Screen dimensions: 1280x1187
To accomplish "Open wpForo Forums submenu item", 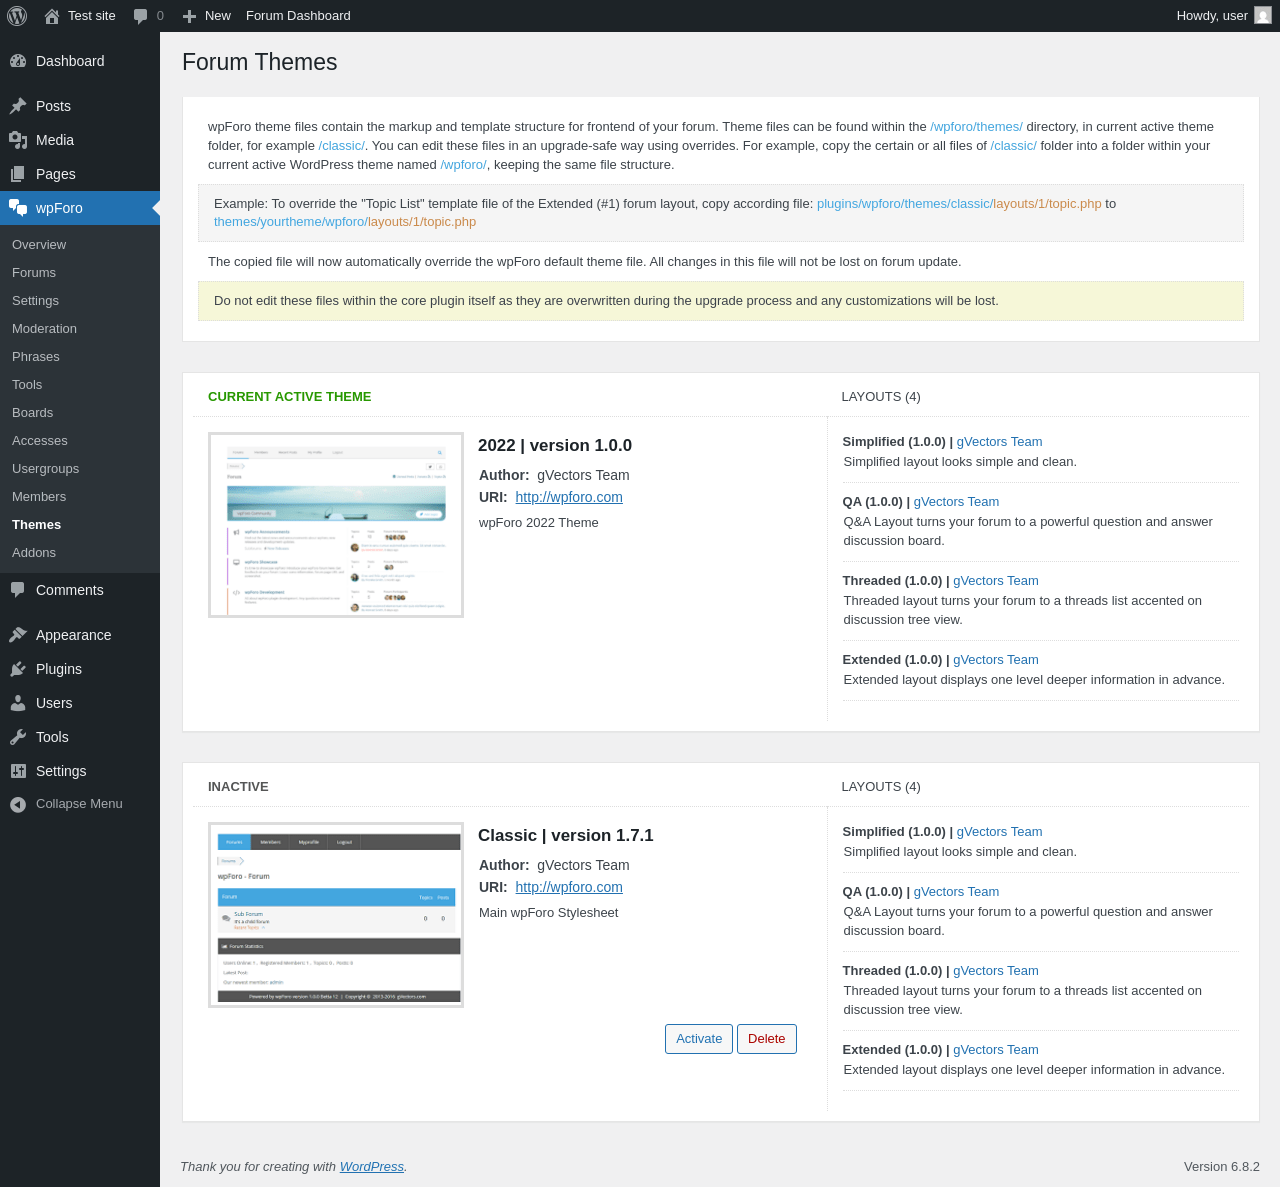I will pyautogui.click(x=34, y=273).
